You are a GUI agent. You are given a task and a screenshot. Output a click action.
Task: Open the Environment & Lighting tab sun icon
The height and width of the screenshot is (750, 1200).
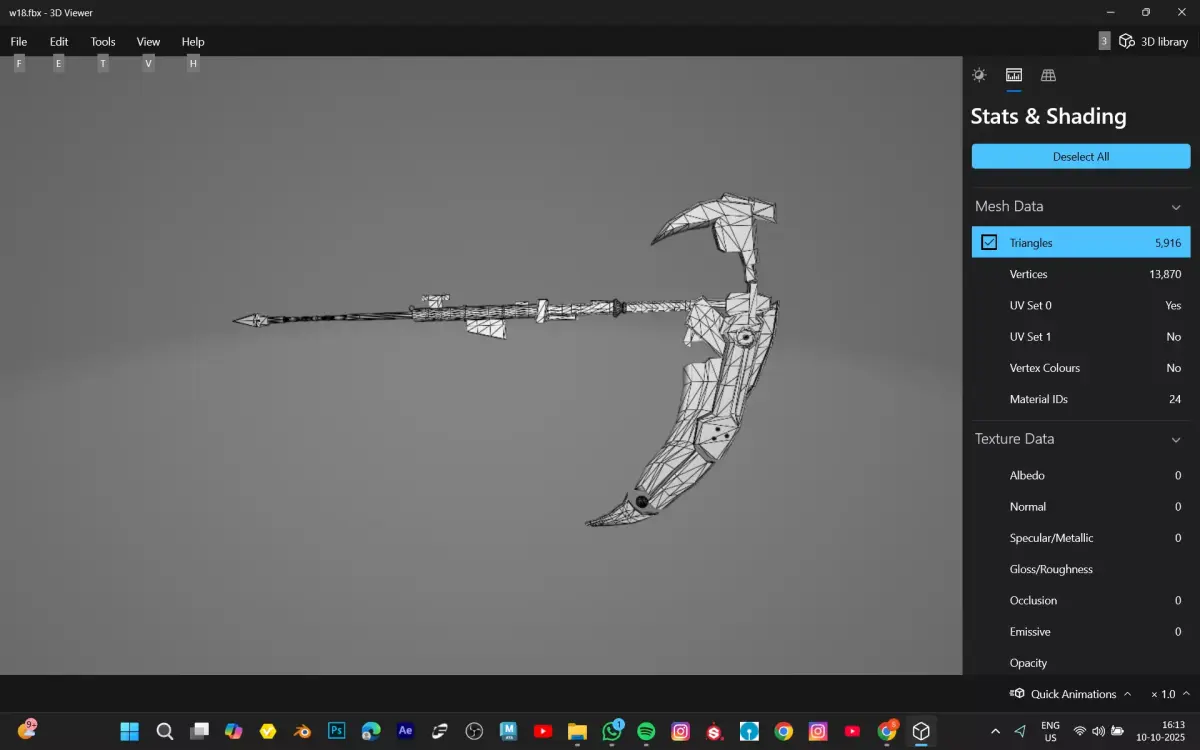point(979,75)
